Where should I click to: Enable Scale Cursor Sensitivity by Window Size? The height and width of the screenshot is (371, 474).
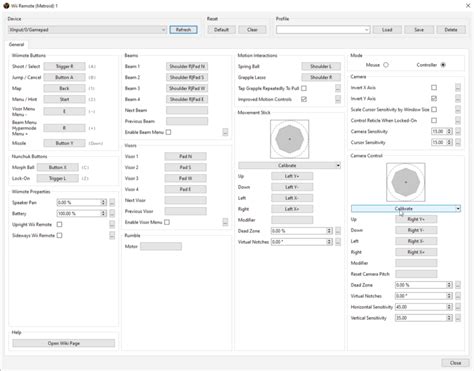click(434, 109)
